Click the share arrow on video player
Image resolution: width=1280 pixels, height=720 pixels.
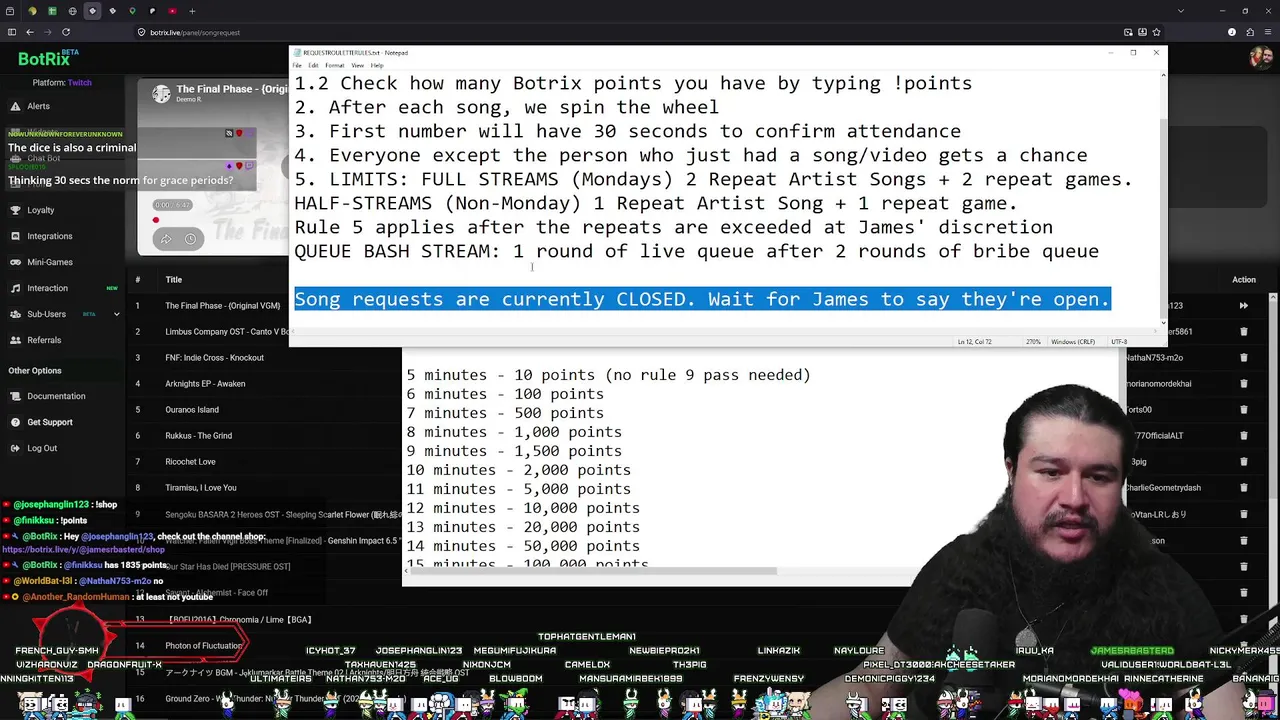pyautogui.click(x=165, y=239)
